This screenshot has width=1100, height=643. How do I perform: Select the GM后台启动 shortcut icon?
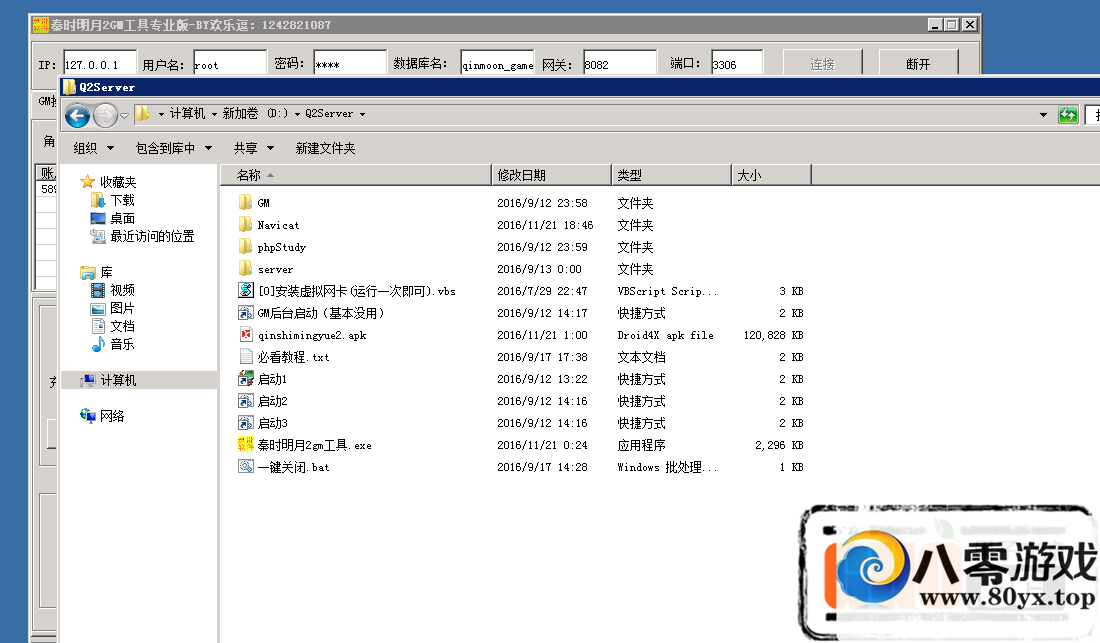point(246,313)
